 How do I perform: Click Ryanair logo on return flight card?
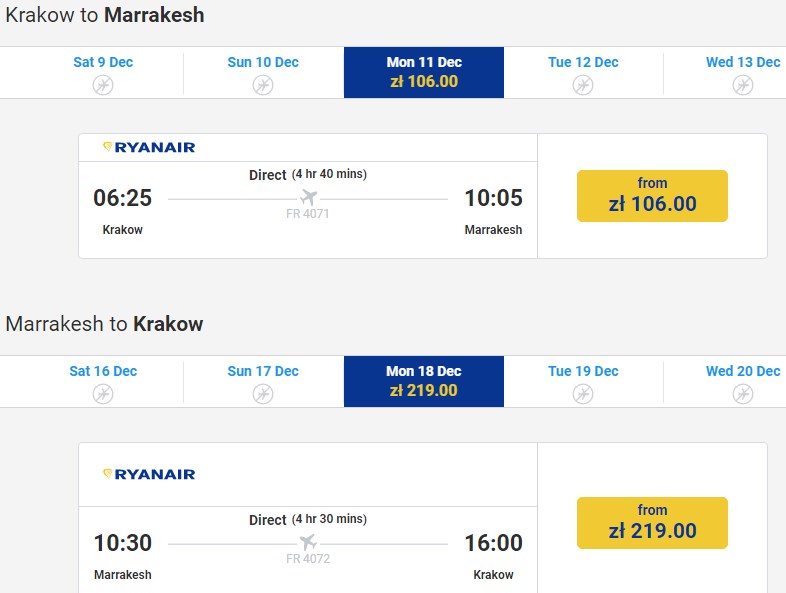[x=149, y=474]
